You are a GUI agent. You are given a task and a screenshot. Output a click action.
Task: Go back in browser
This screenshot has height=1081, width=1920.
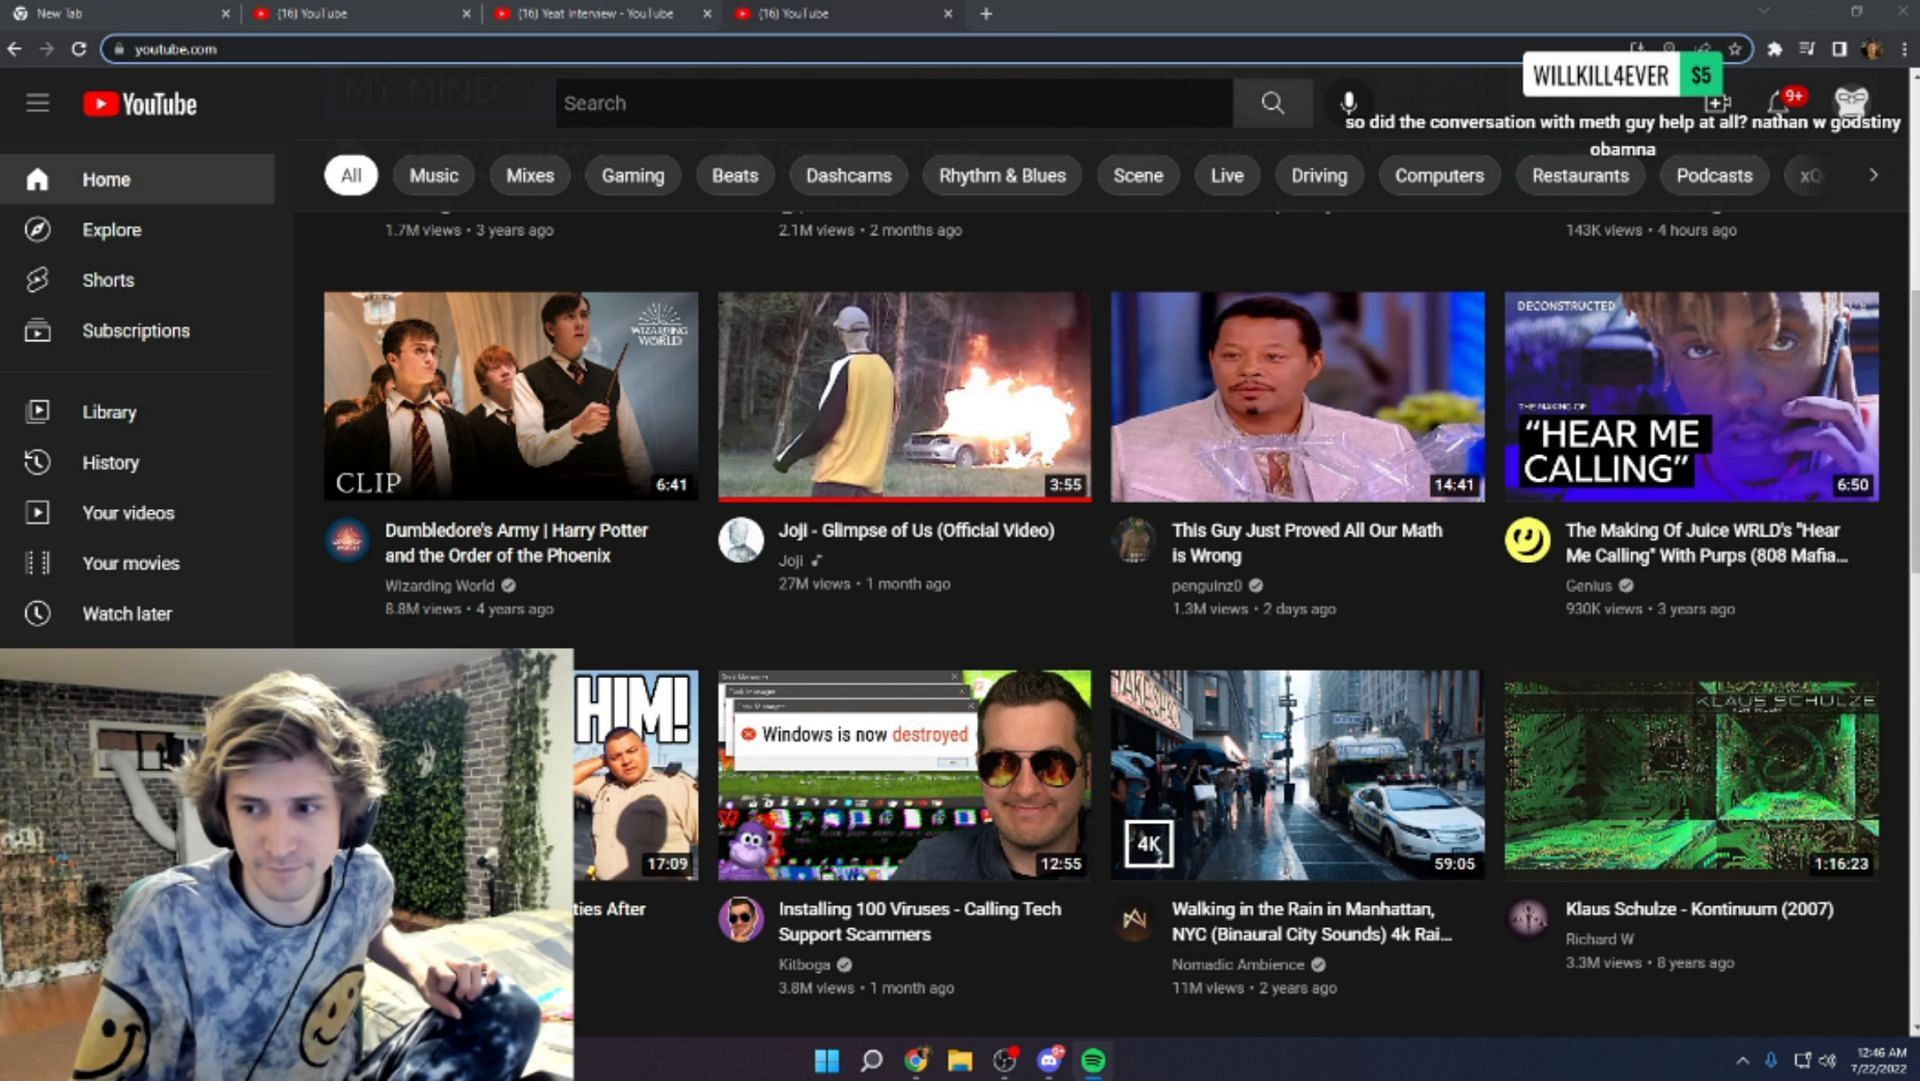point(14,49)
